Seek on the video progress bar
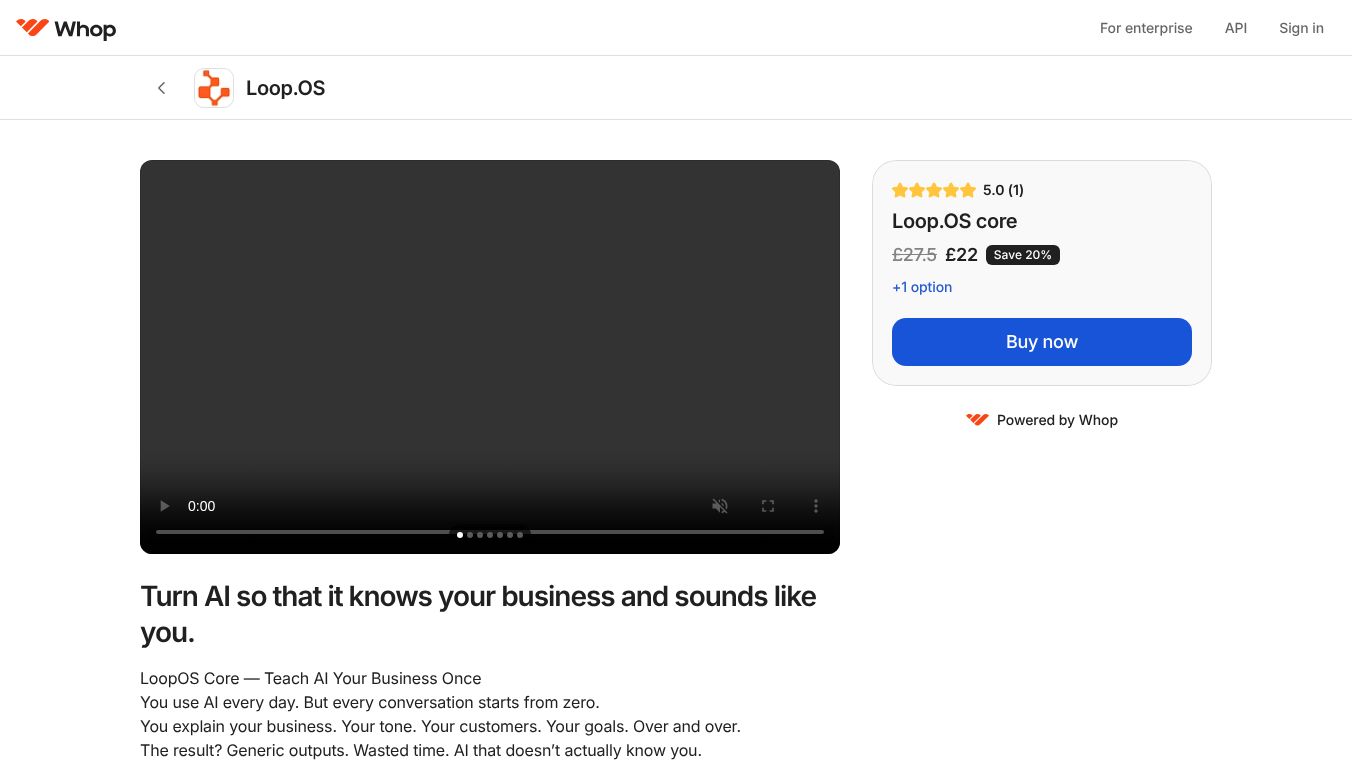Screen dimensions: 1352x760 click(490, 532)
